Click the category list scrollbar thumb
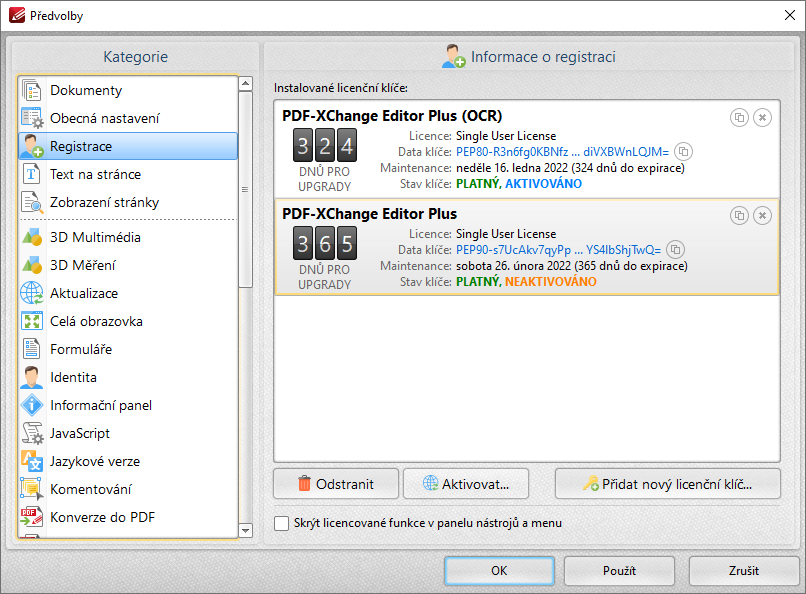The width and height of the screenshot is (806, 594). coord(246,190)
